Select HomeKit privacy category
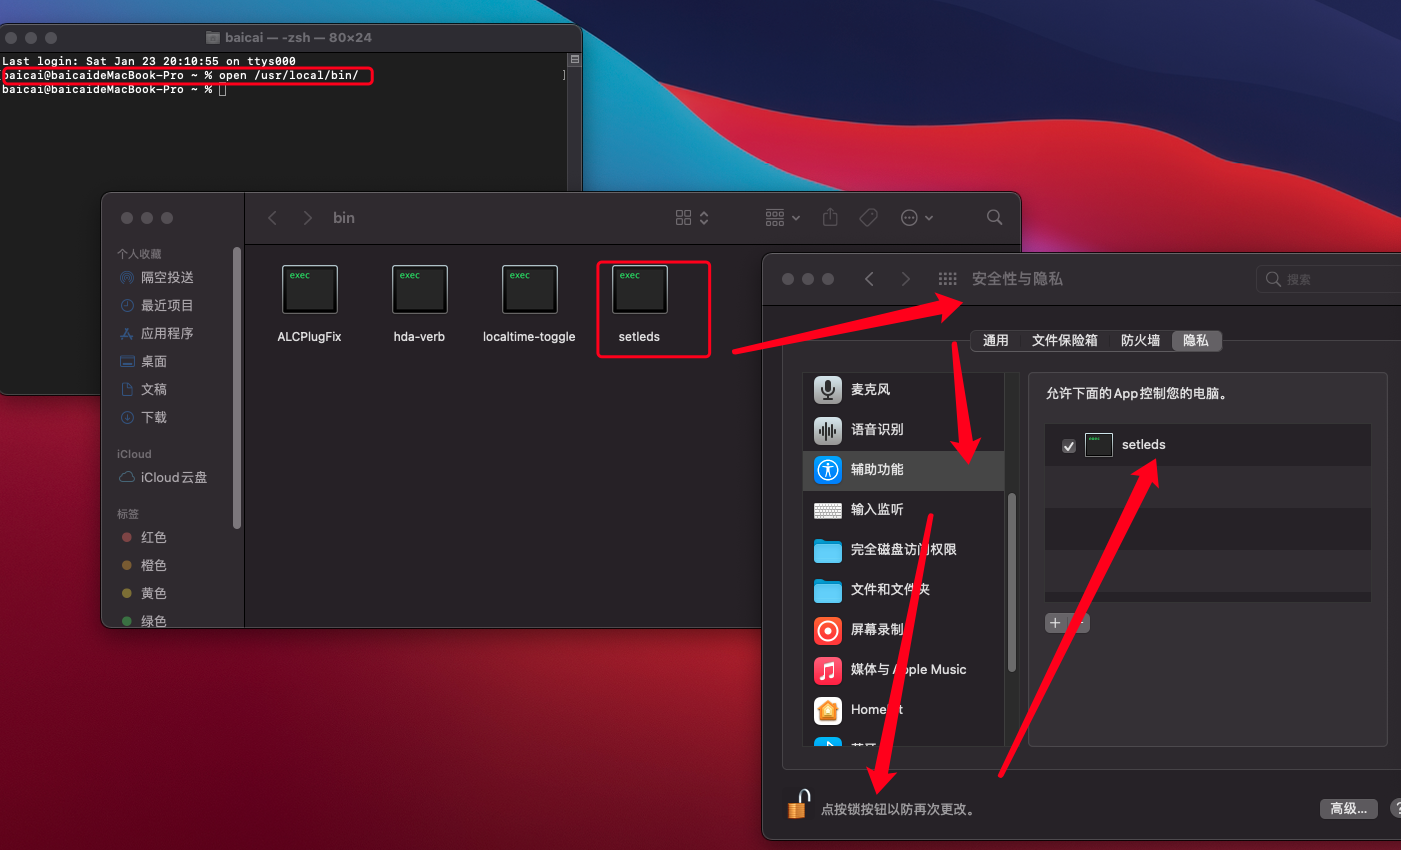1401x850 pixels. [x=903, y=710]
